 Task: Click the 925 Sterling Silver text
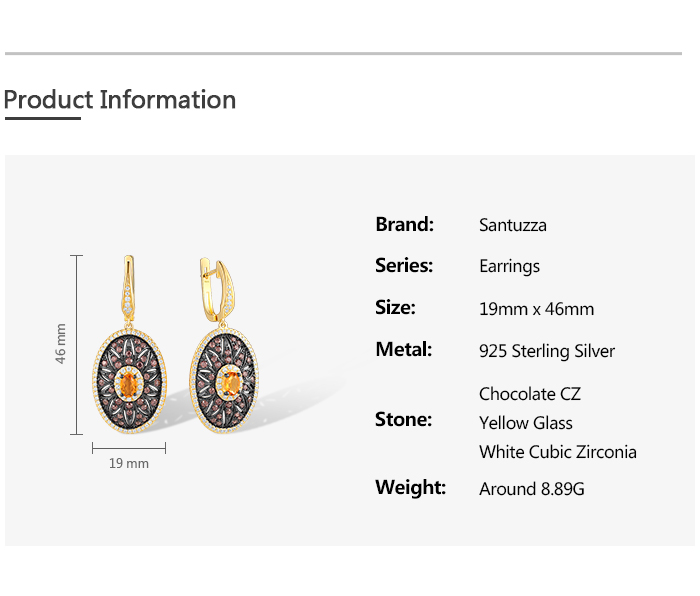click(547, 351)
